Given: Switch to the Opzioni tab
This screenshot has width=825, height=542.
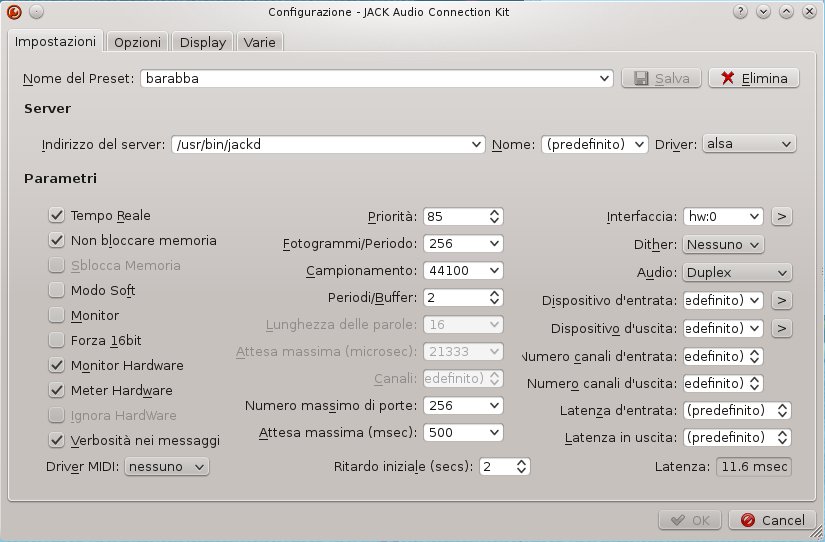Looking at the screenshot, I should coord(137,43).
